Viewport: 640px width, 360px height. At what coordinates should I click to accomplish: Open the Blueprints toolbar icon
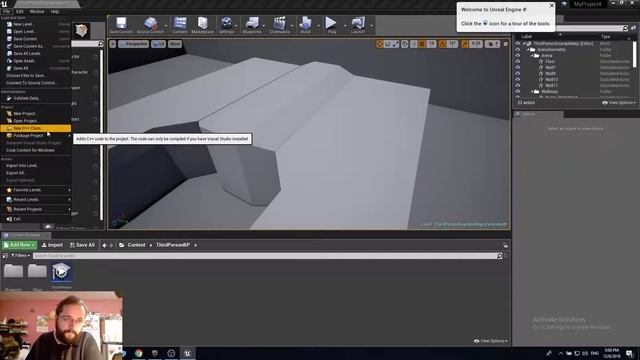pos(252,25)
